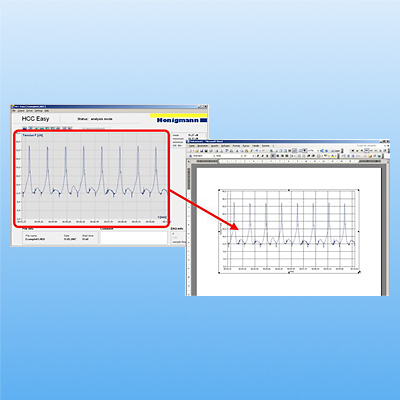The width and height of the screenshot is (400, 400).
Task: Open the paragraph style dropdown in Word
Action: [x=200, y=156]
